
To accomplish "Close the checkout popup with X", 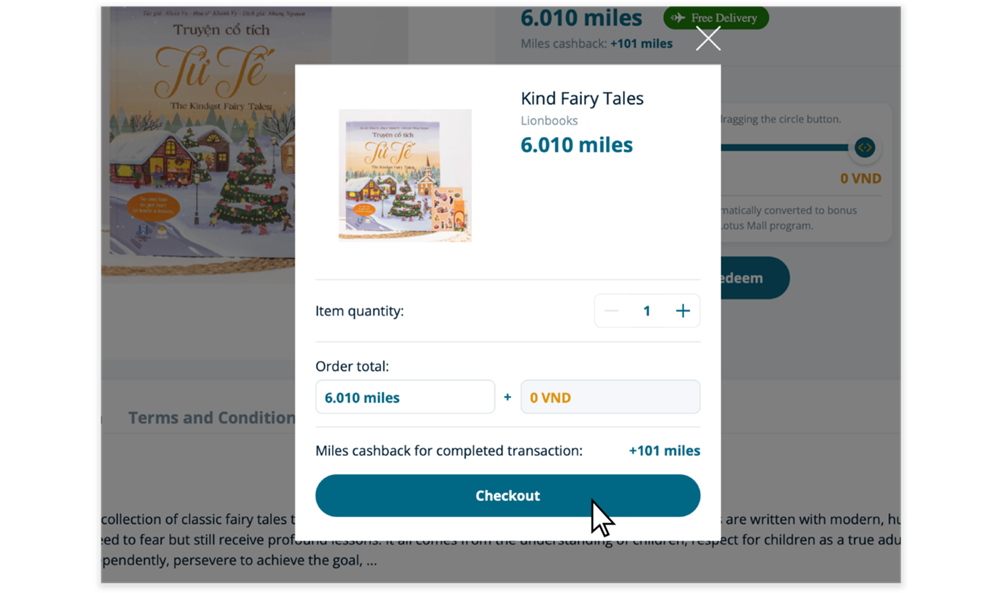I will tap(708, 39).
